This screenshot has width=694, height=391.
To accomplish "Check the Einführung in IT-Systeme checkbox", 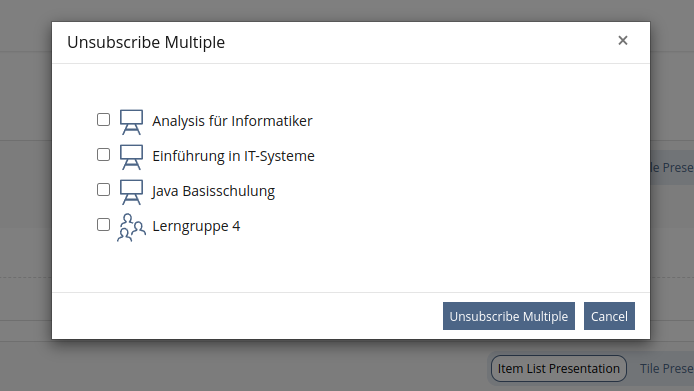I will (104, 155).
